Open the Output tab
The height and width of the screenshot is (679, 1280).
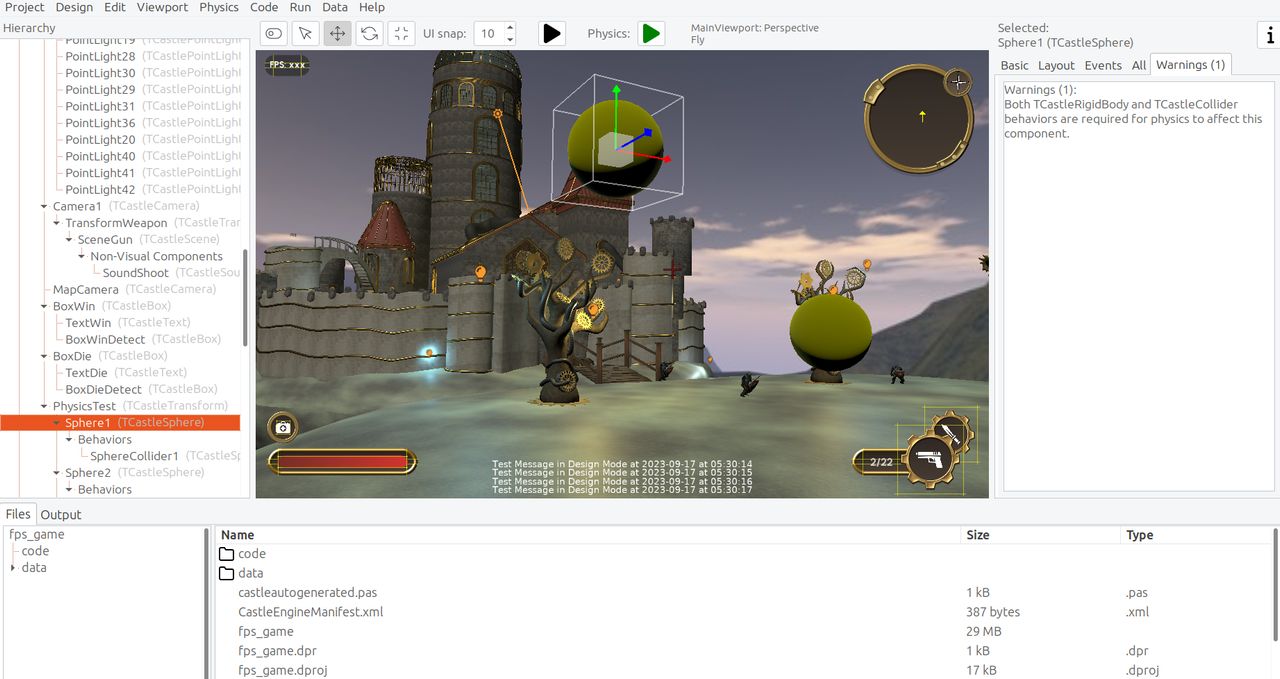61,514
